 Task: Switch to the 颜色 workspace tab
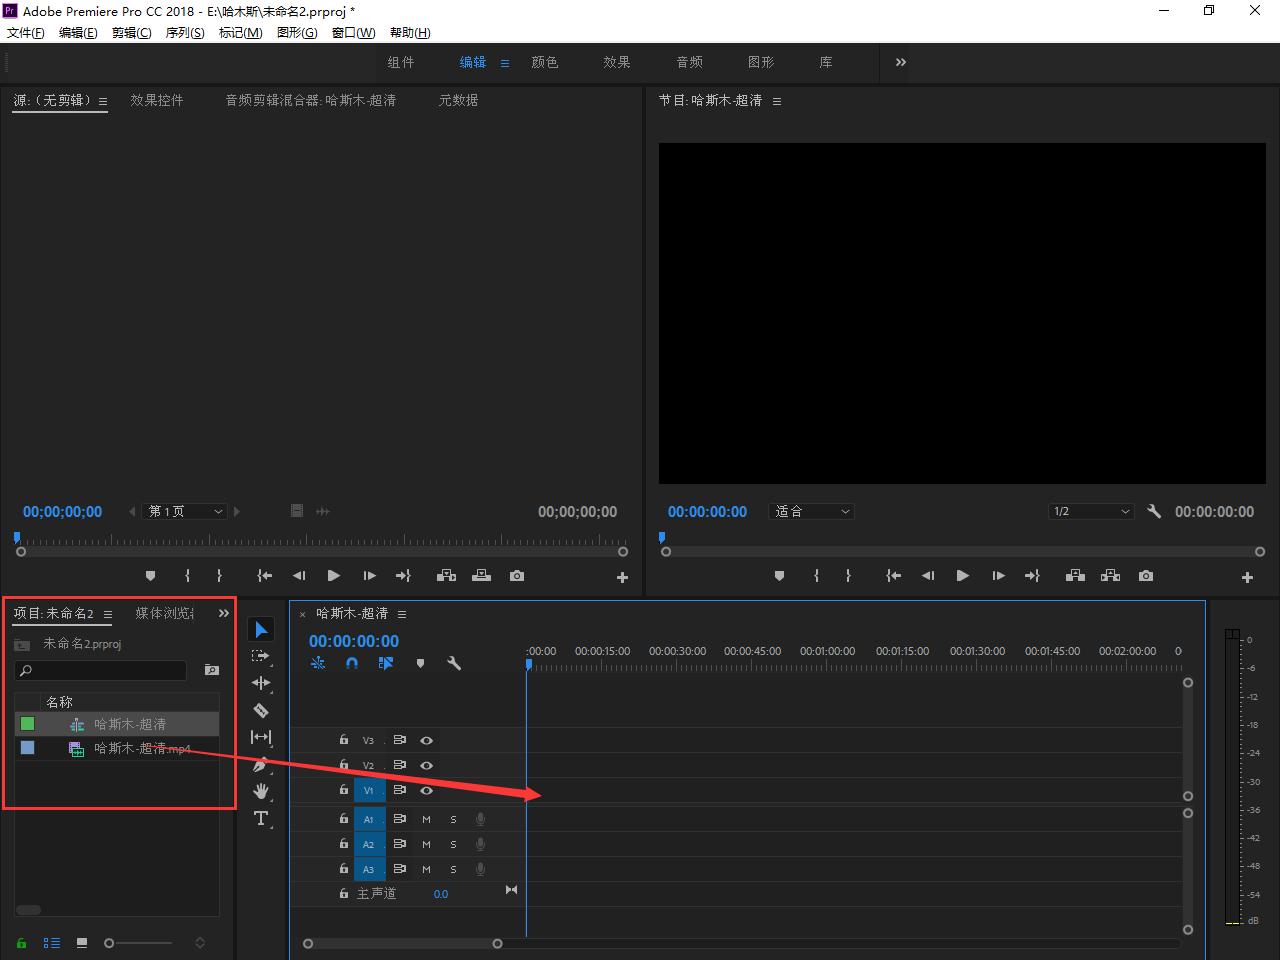point(545,62)
